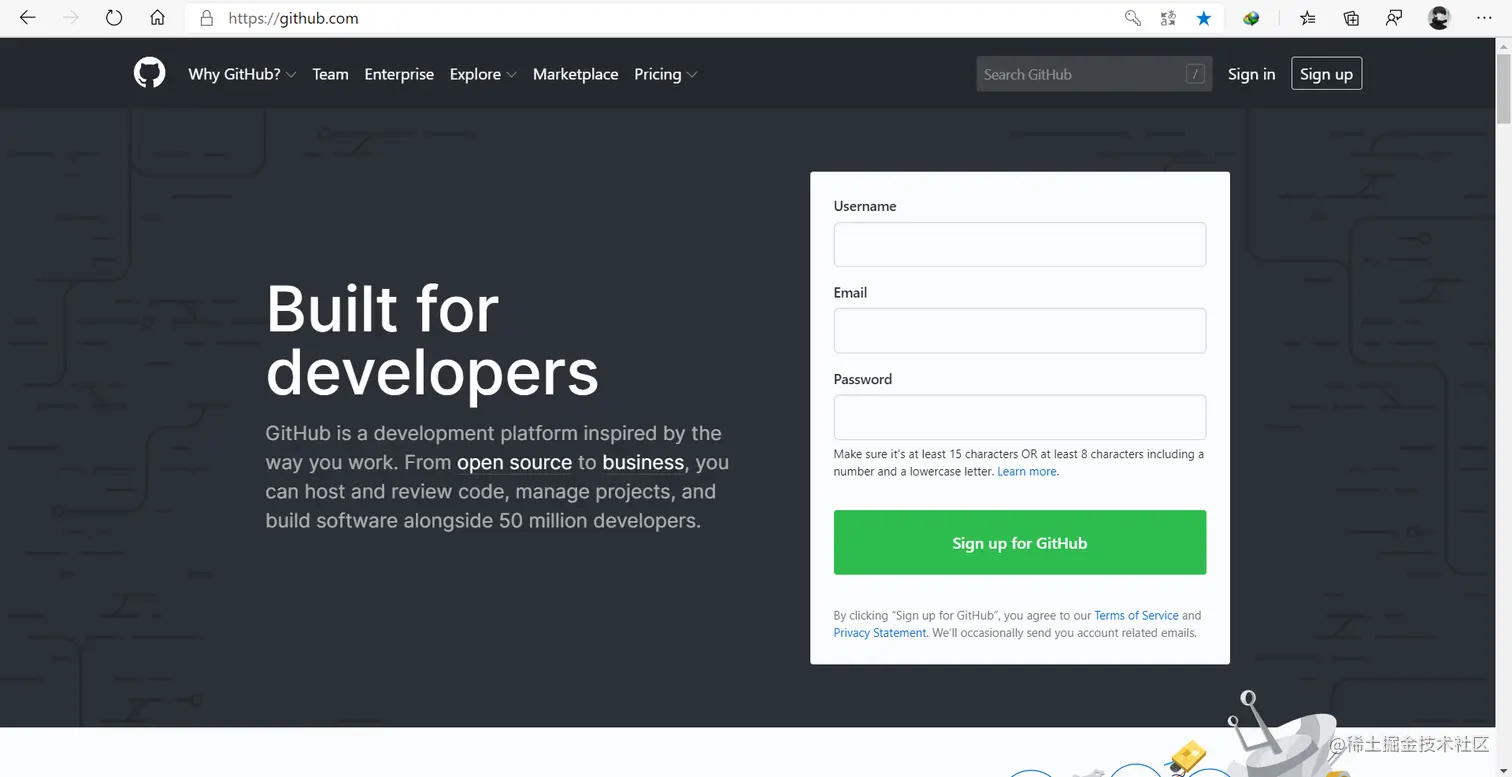Click the GitHub Octocat logo
Viewport: 1512px width, 777px height.
tap(150, 73)
